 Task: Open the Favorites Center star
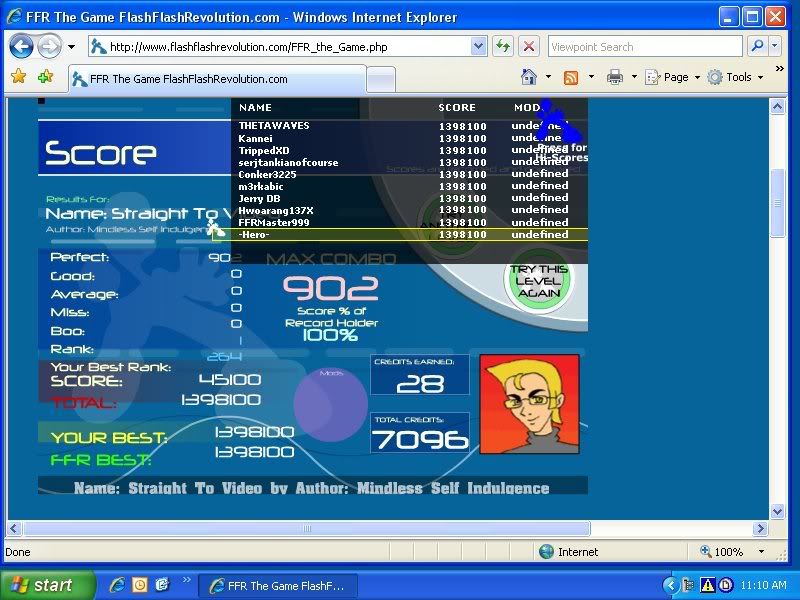click(18, 77)
